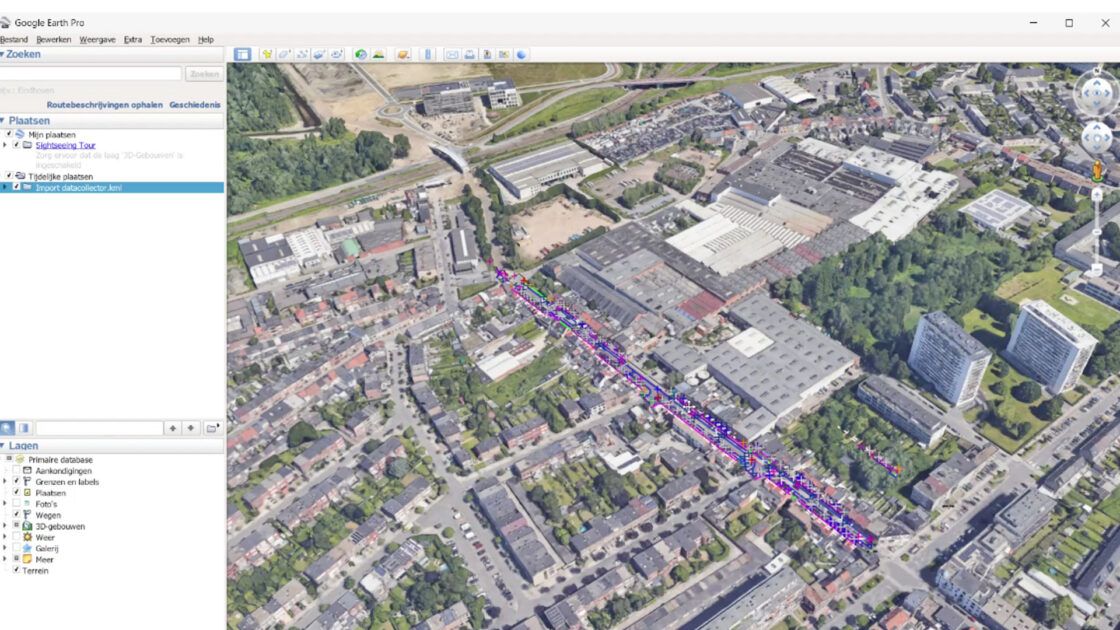This screenshot has width=1120, height=630.
Task: Uncheck the Import datacollector.kml checkbox
Action: pos(16,187)
